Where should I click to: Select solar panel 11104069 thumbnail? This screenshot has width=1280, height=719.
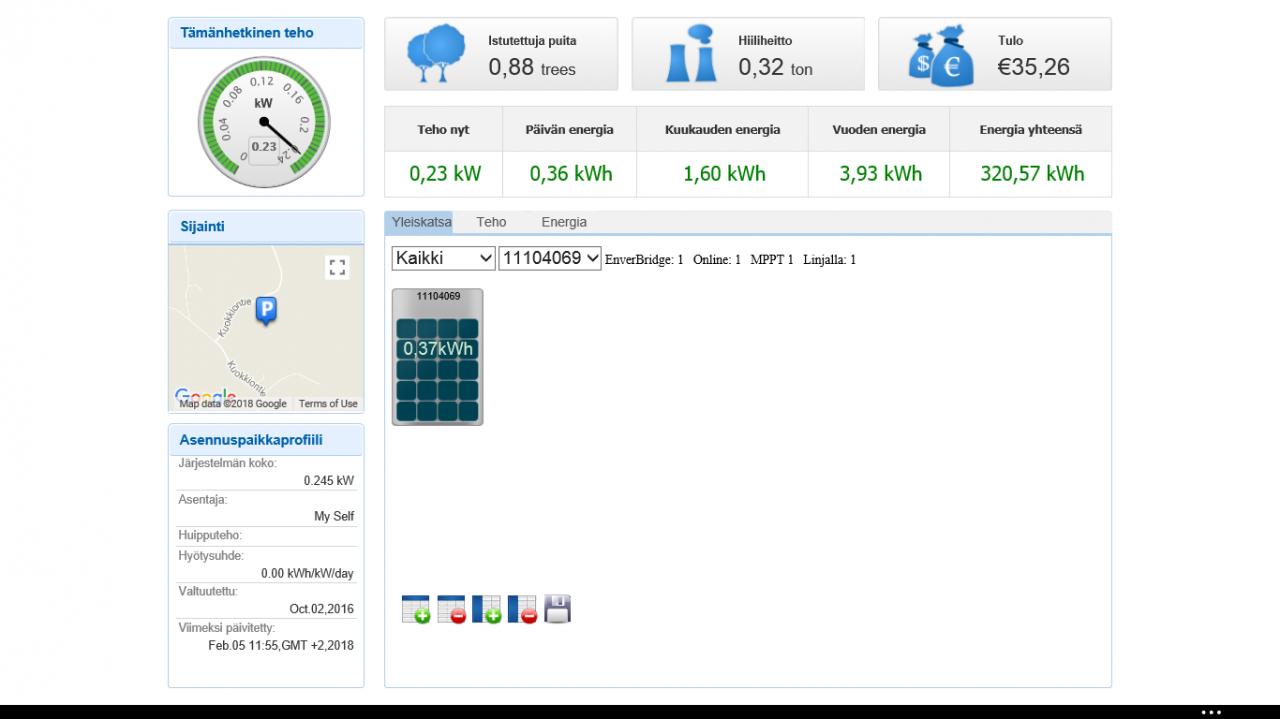tap(437, 357)
